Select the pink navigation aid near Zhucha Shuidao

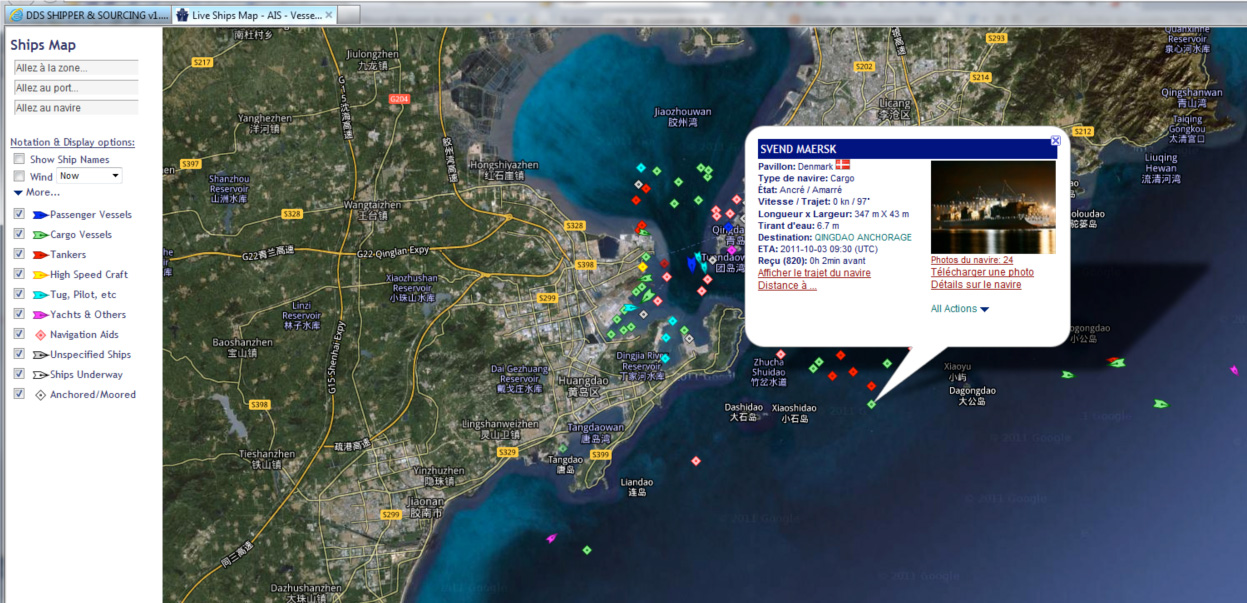(781, 354)
